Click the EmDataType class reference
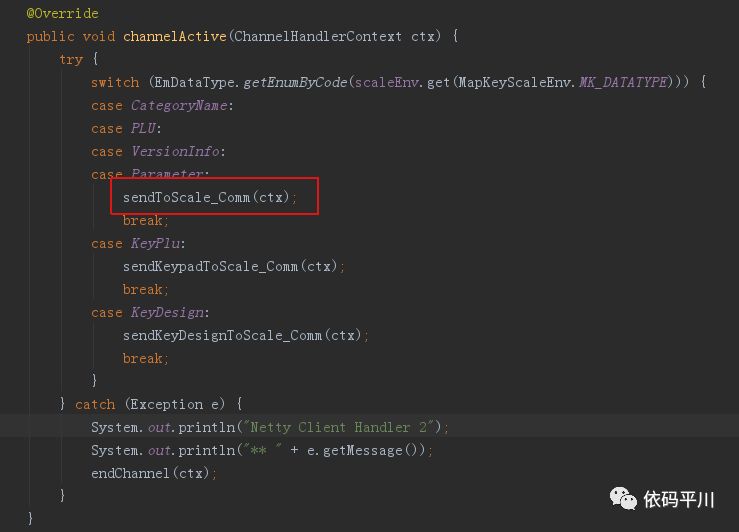The image size is (739, 532). [194, 82]
